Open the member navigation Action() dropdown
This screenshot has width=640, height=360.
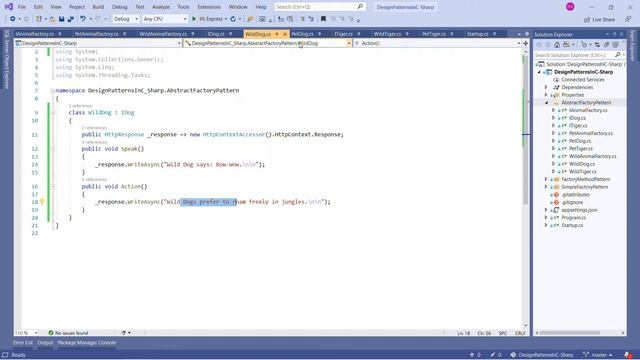pyautogui.click(x=438, y=43)
